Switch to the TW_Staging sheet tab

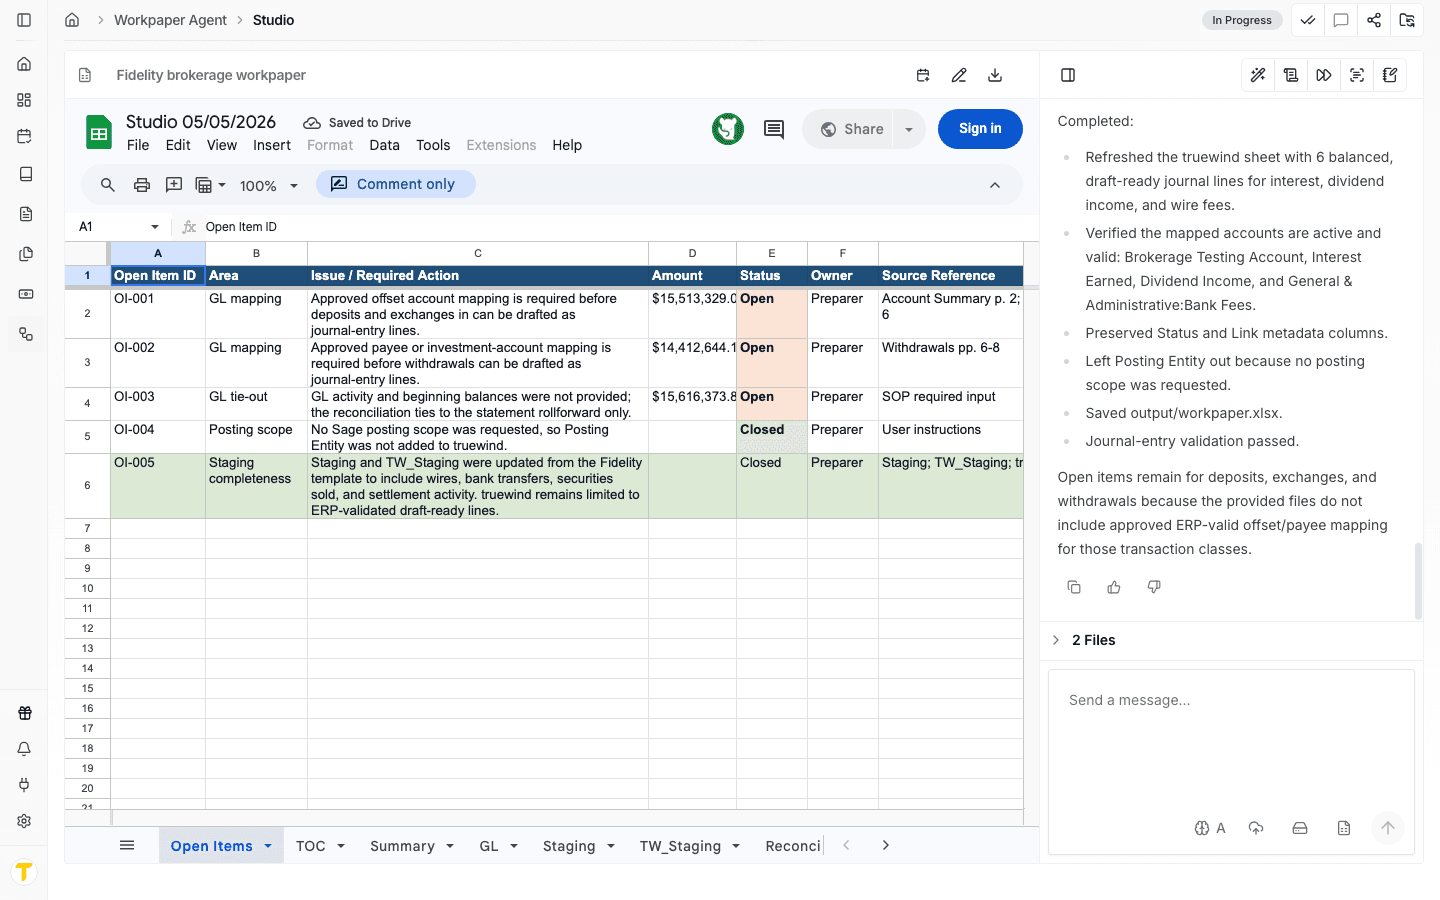coord(680,846)
